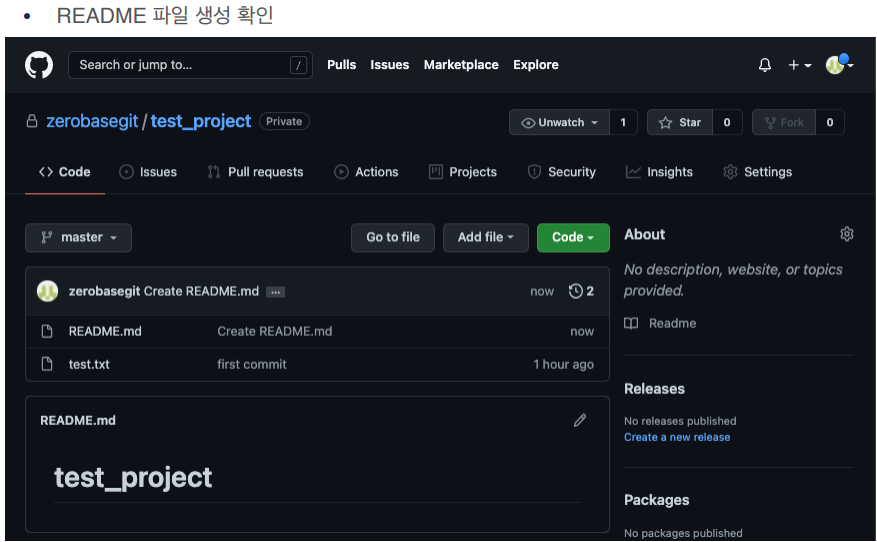
Task: Open the Actions tab
Action: (x=366, y=172)
